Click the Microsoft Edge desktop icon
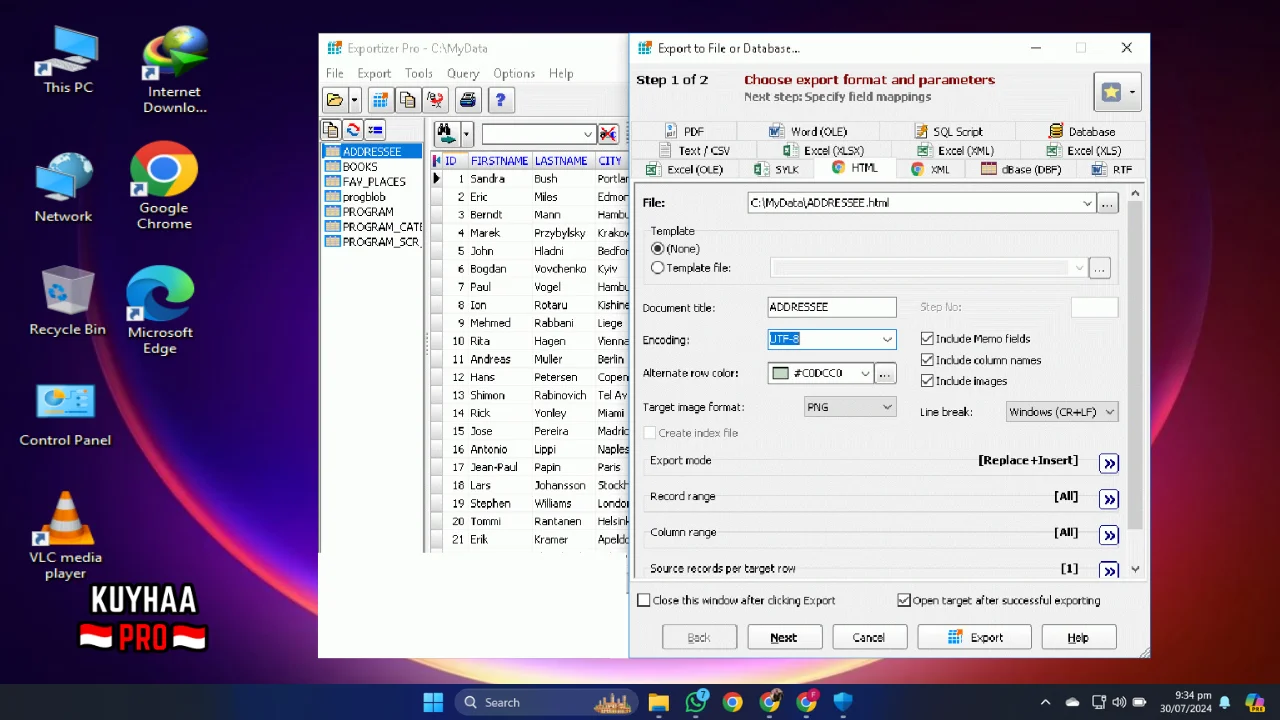Viewport: 1280px width, 720px height. (160, 310)
